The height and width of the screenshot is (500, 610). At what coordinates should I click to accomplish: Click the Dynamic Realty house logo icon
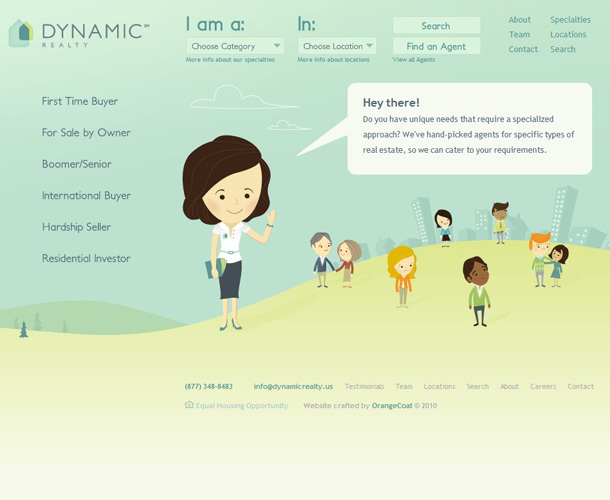tap(21, 33)
